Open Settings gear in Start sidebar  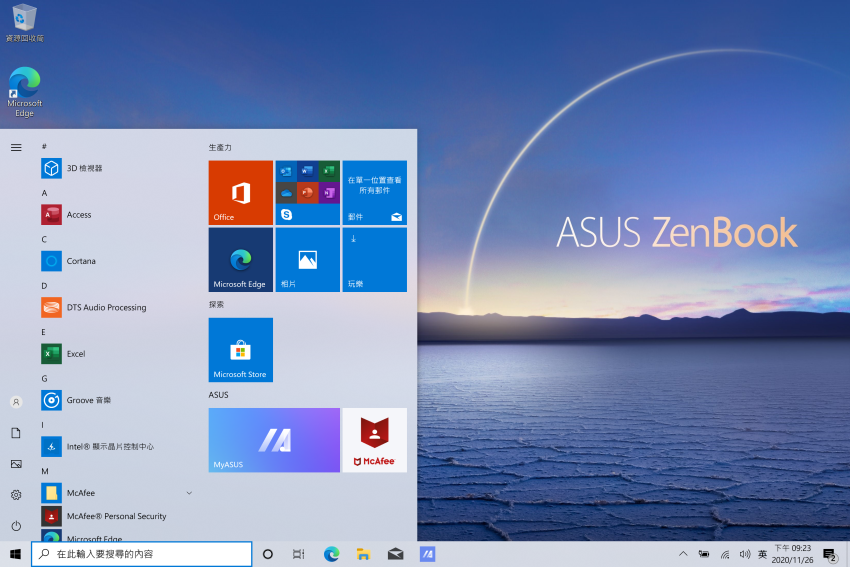tap(16, 495)
